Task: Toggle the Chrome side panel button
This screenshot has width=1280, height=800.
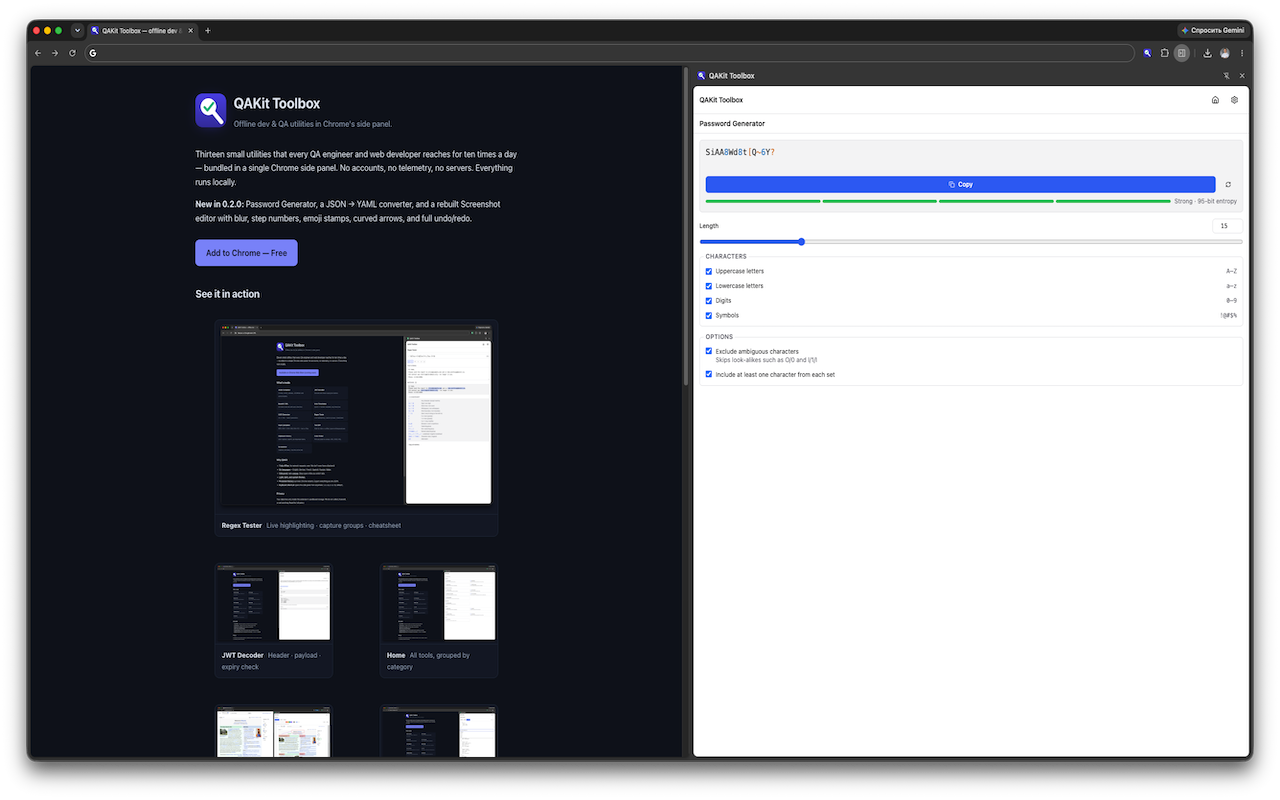Action: [1182, 53]
